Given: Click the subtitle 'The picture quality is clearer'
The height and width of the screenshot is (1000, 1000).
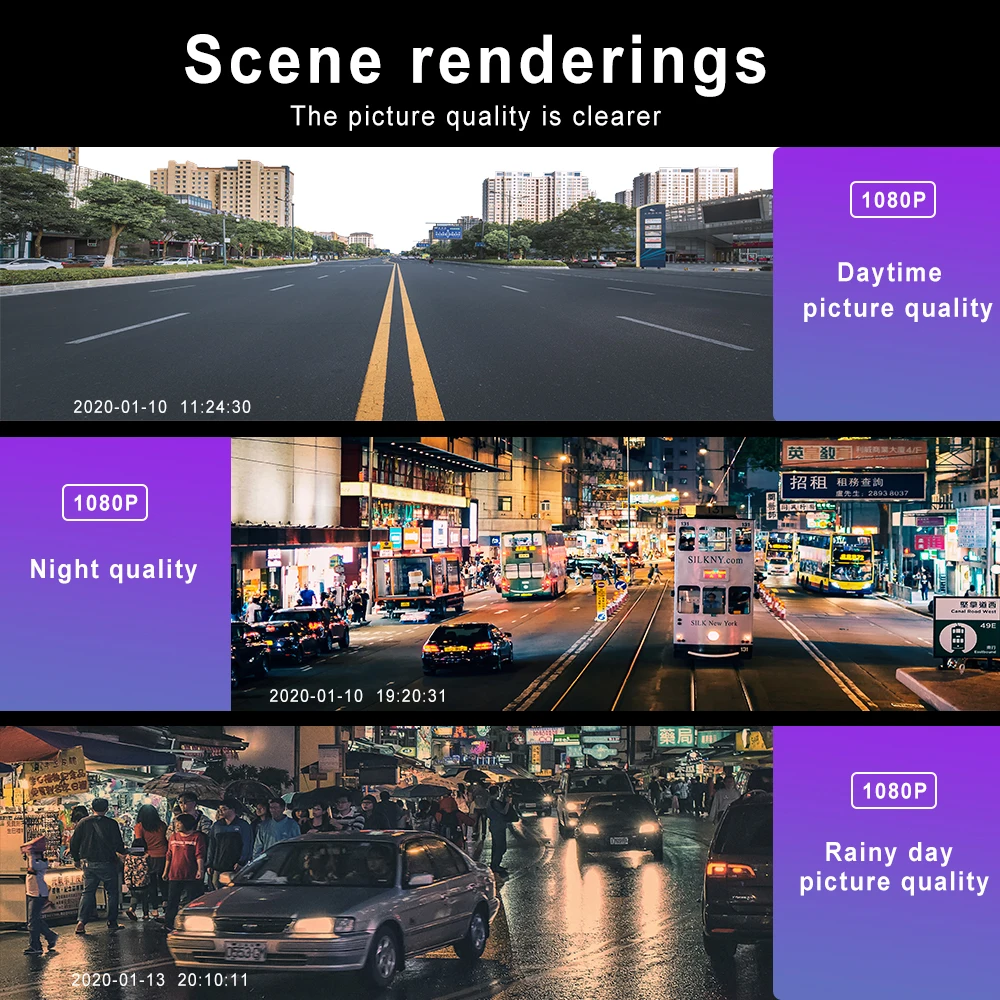Looking at the screenshot, I should click(476, 117).
